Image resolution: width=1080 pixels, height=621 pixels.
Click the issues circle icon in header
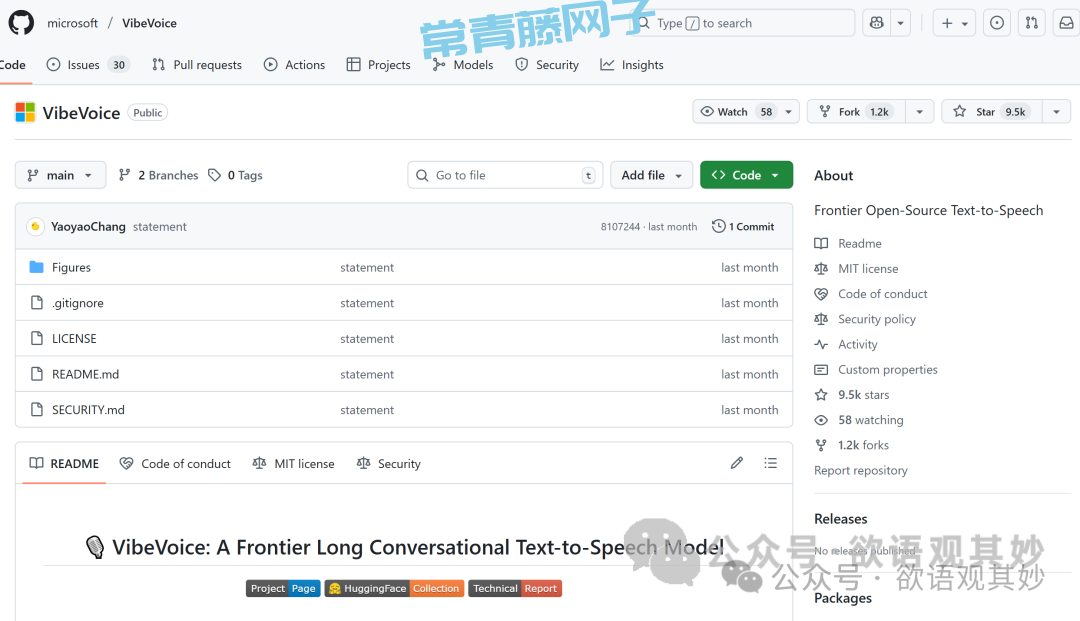[x=997, y=23]
